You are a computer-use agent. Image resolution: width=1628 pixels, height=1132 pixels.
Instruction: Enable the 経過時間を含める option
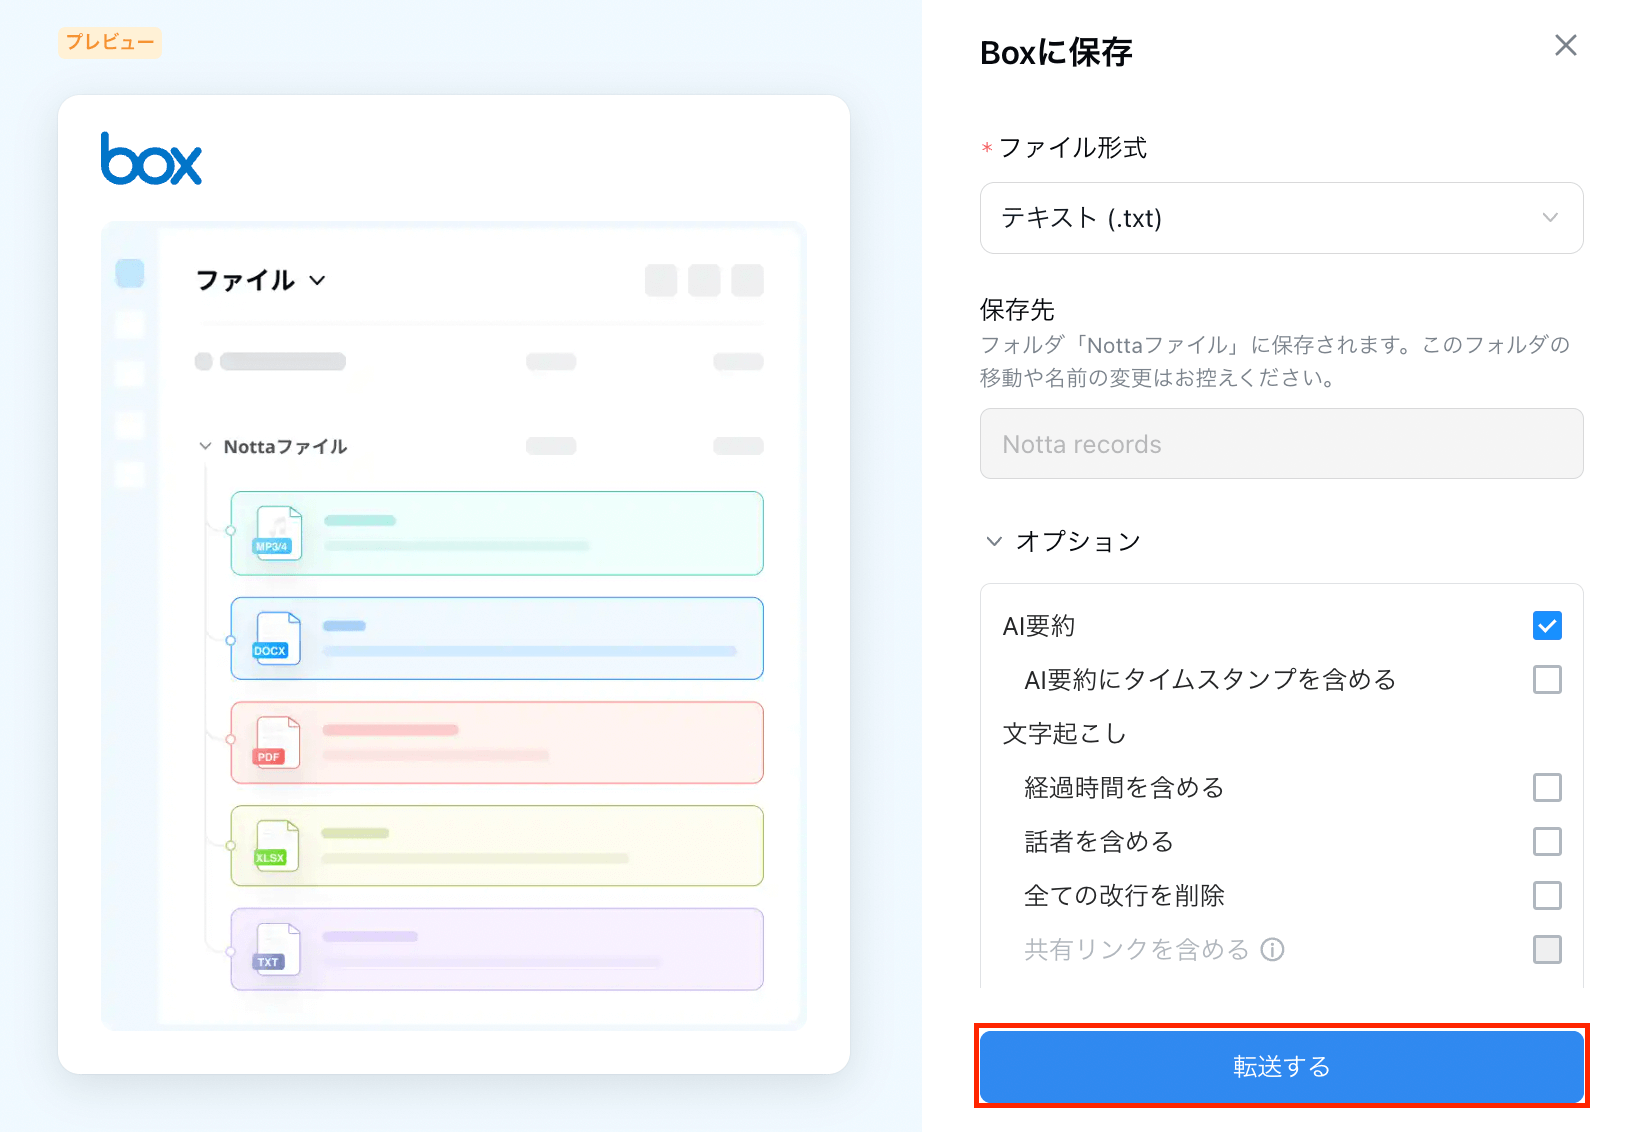[1547, 787]
